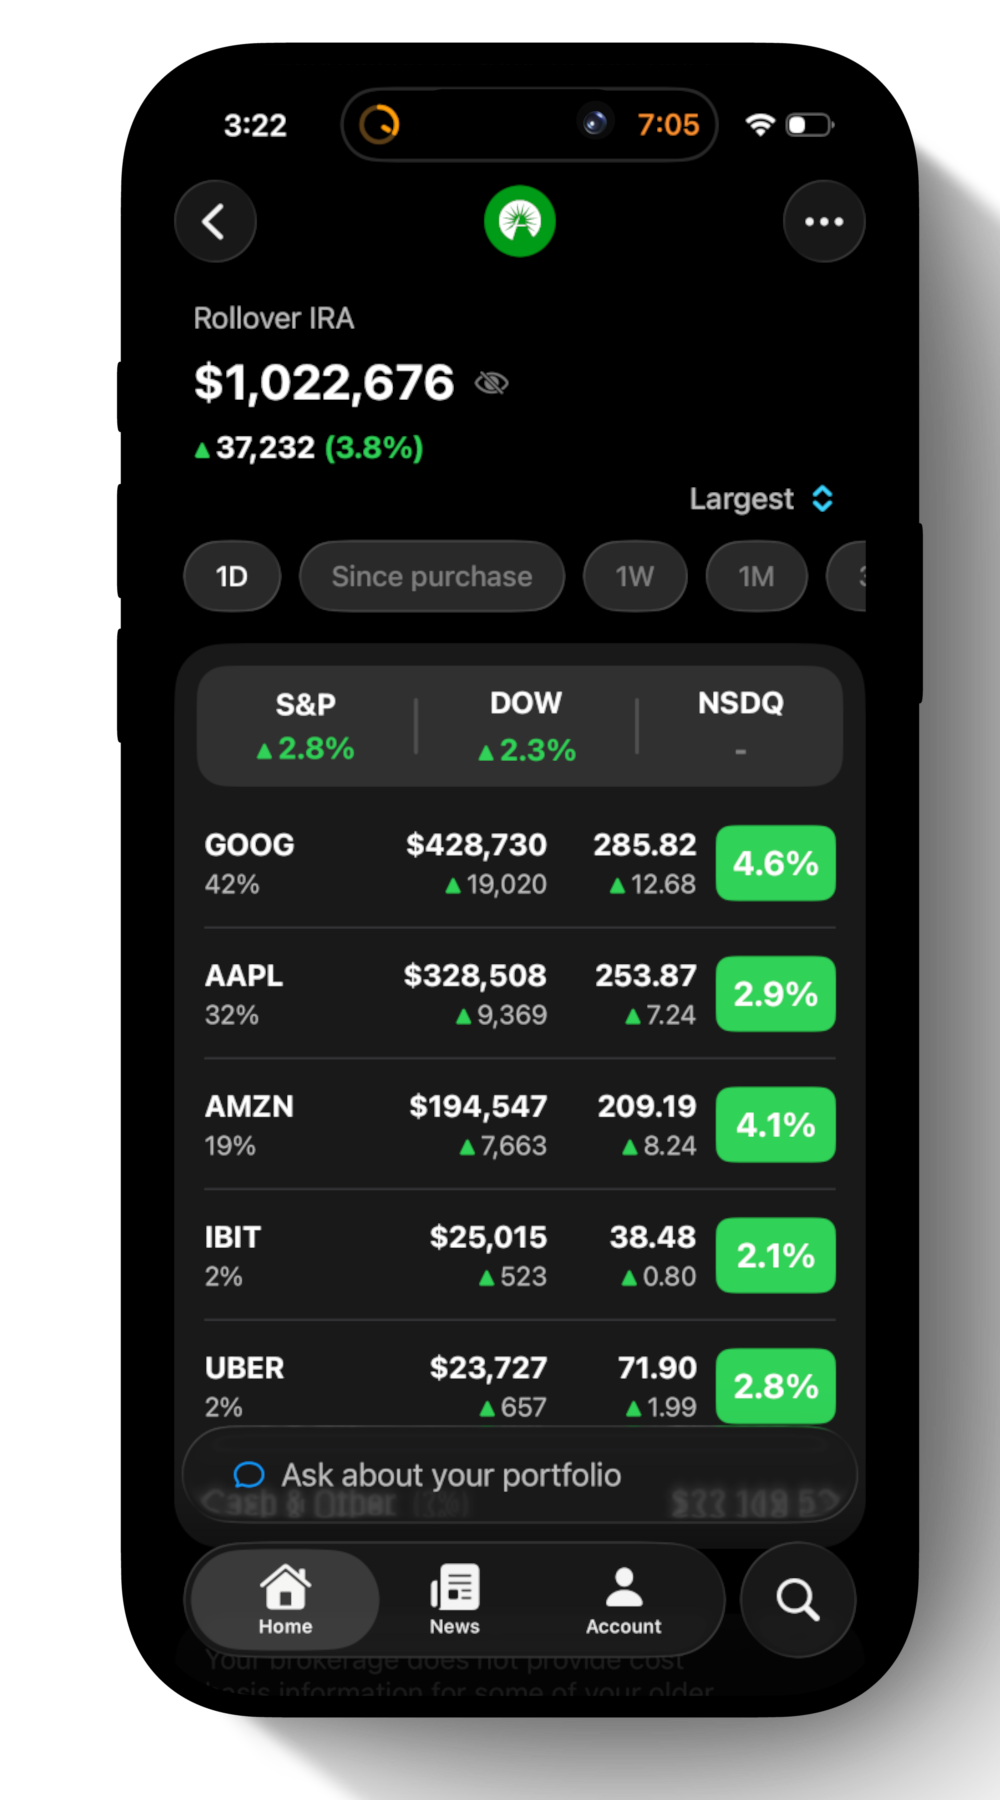Switch to the 1M time range
The height and width of the screenshot is (1800, 1000).
coord(756,576)
